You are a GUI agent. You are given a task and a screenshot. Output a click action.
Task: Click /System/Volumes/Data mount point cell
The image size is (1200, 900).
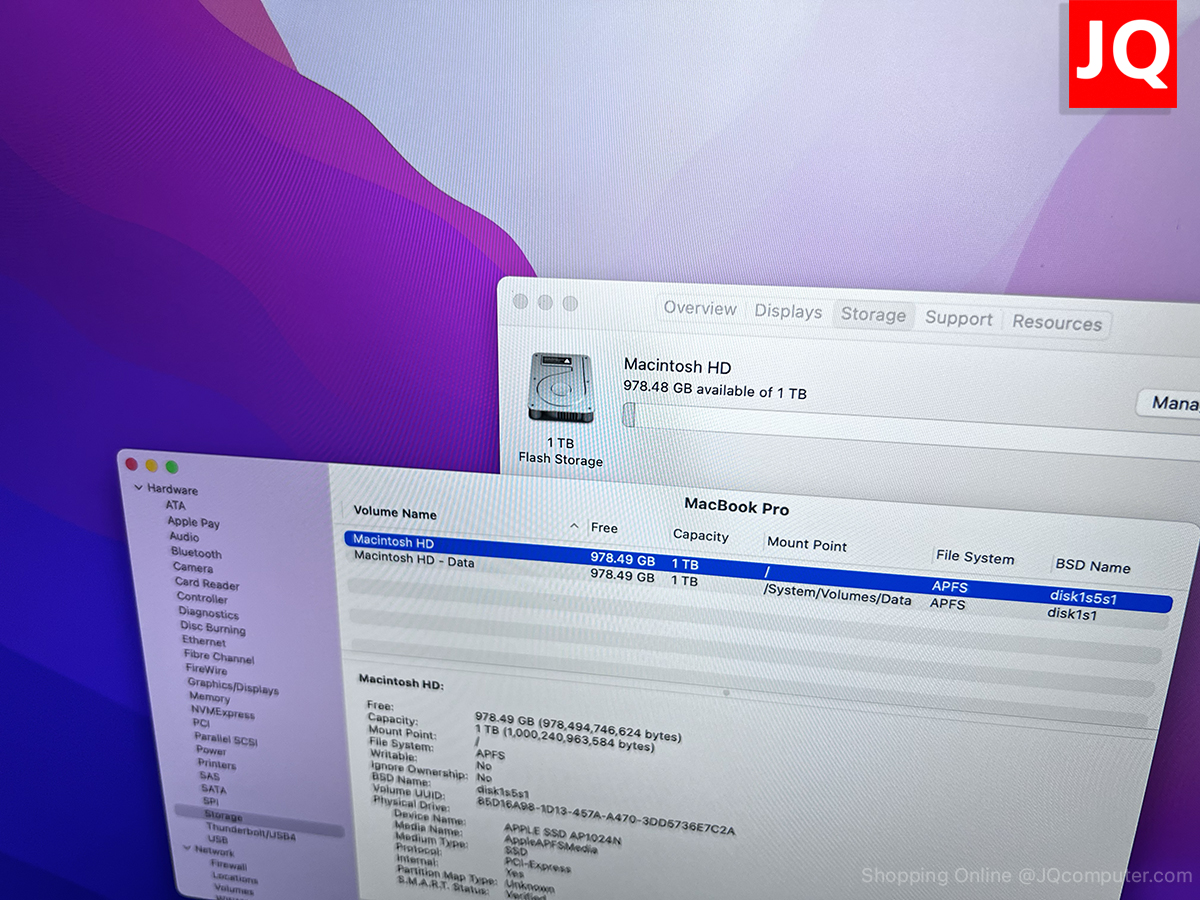click(x=837, y=595)
